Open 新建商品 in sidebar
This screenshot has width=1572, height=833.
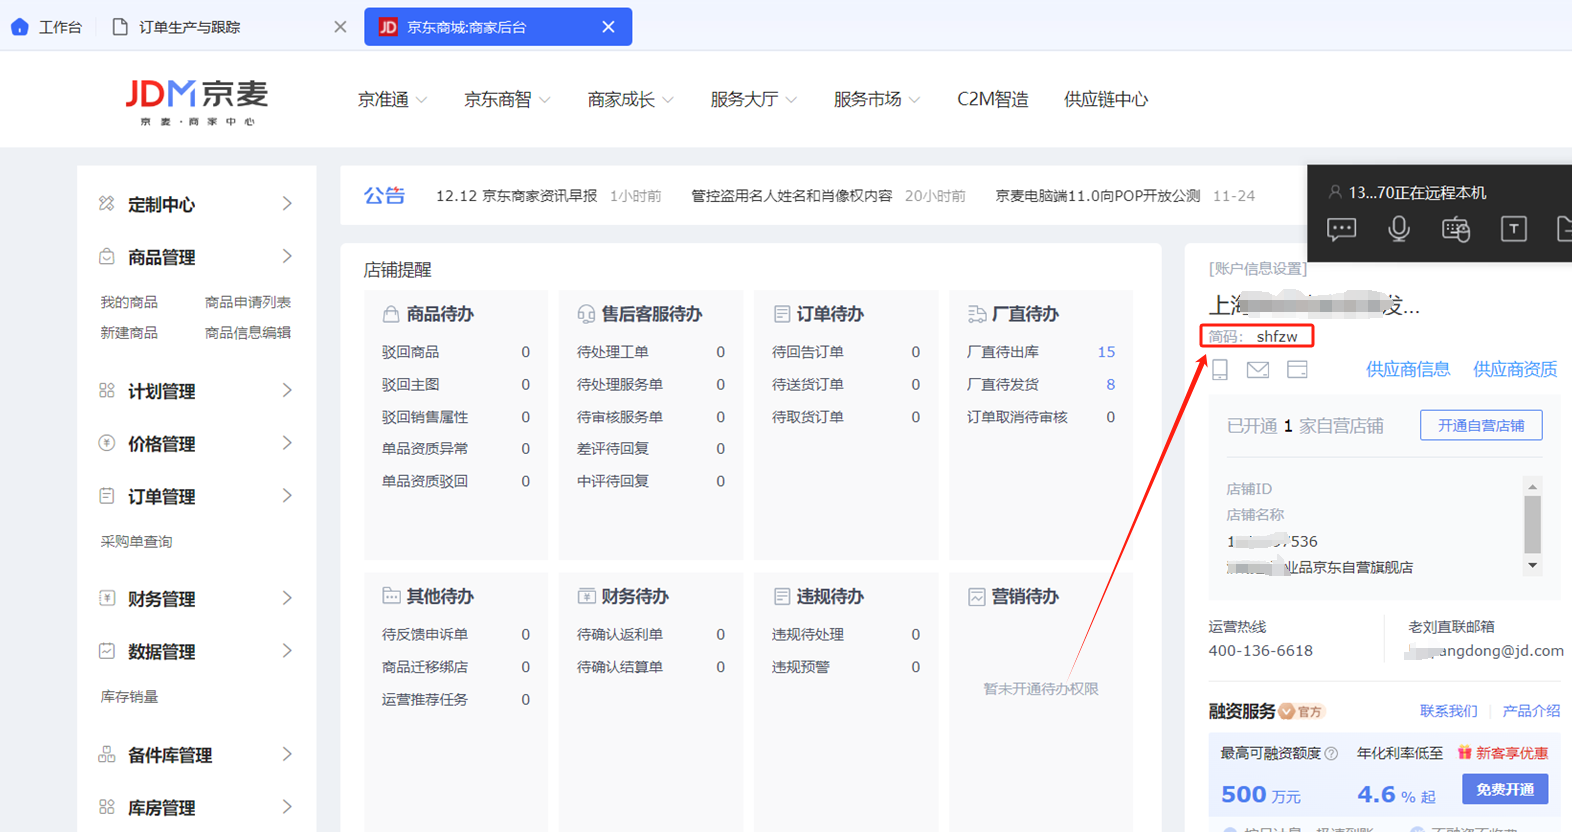(x=129, y=333)
